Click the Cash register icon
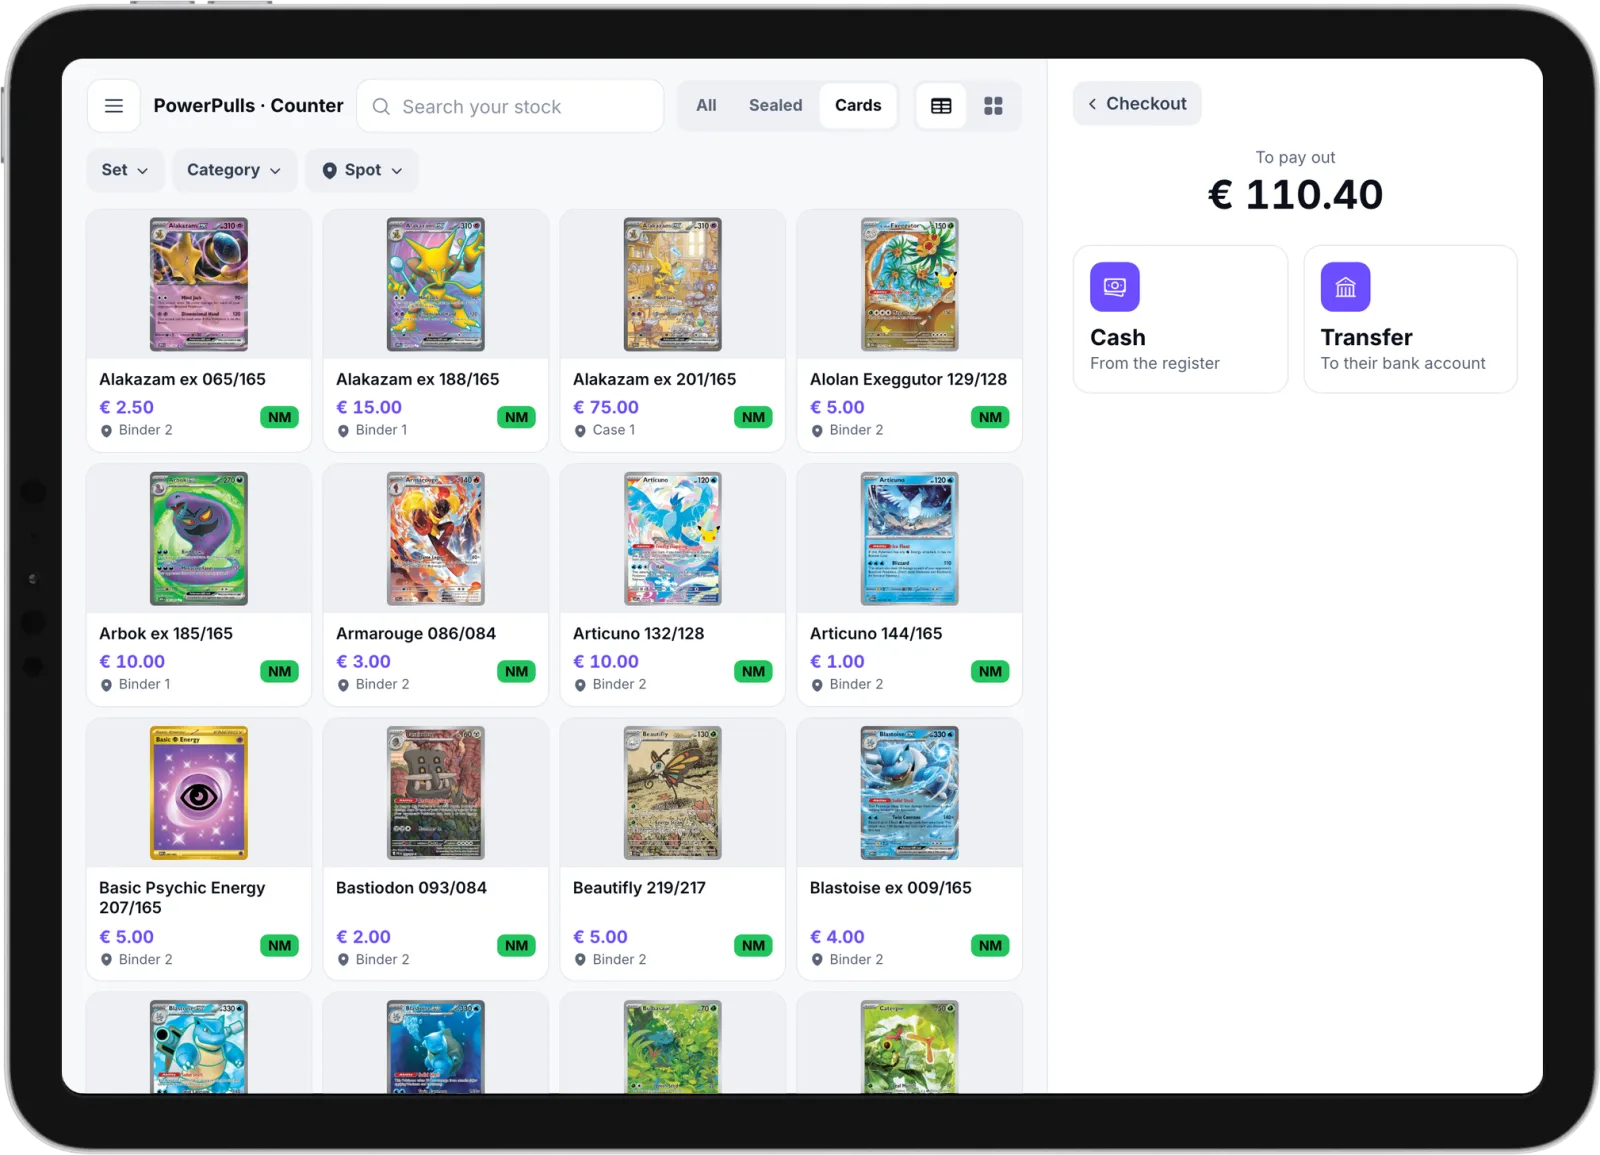 point(1115,287)
